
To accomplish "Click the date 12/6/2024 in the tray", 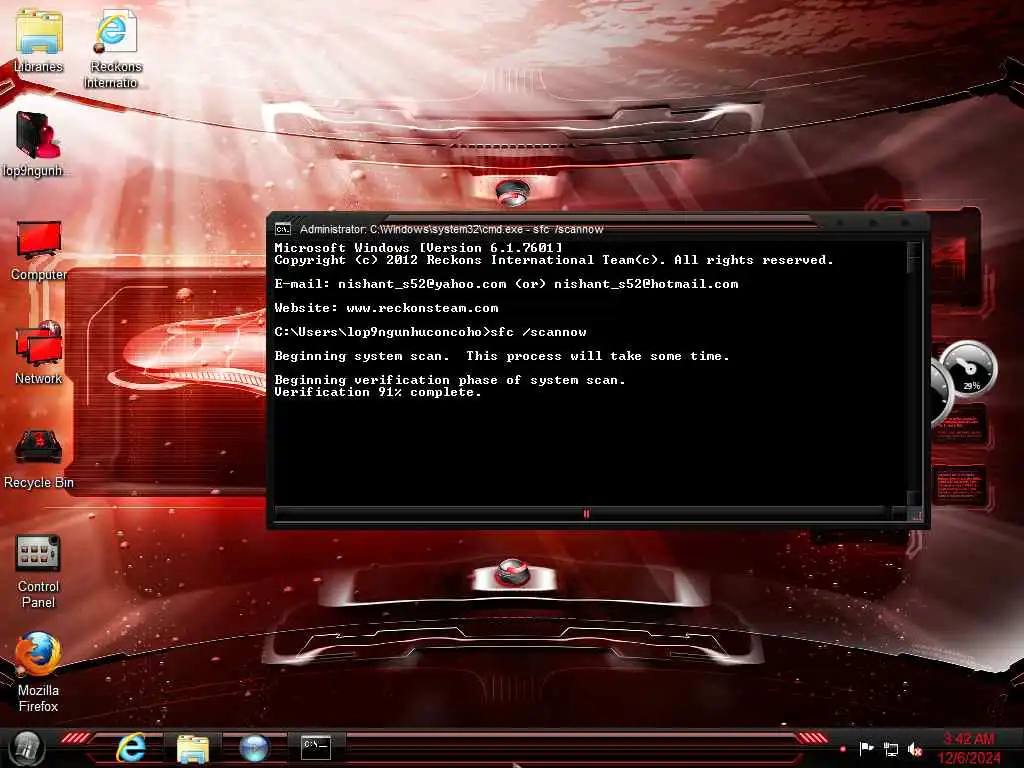I will pos(968,758).
